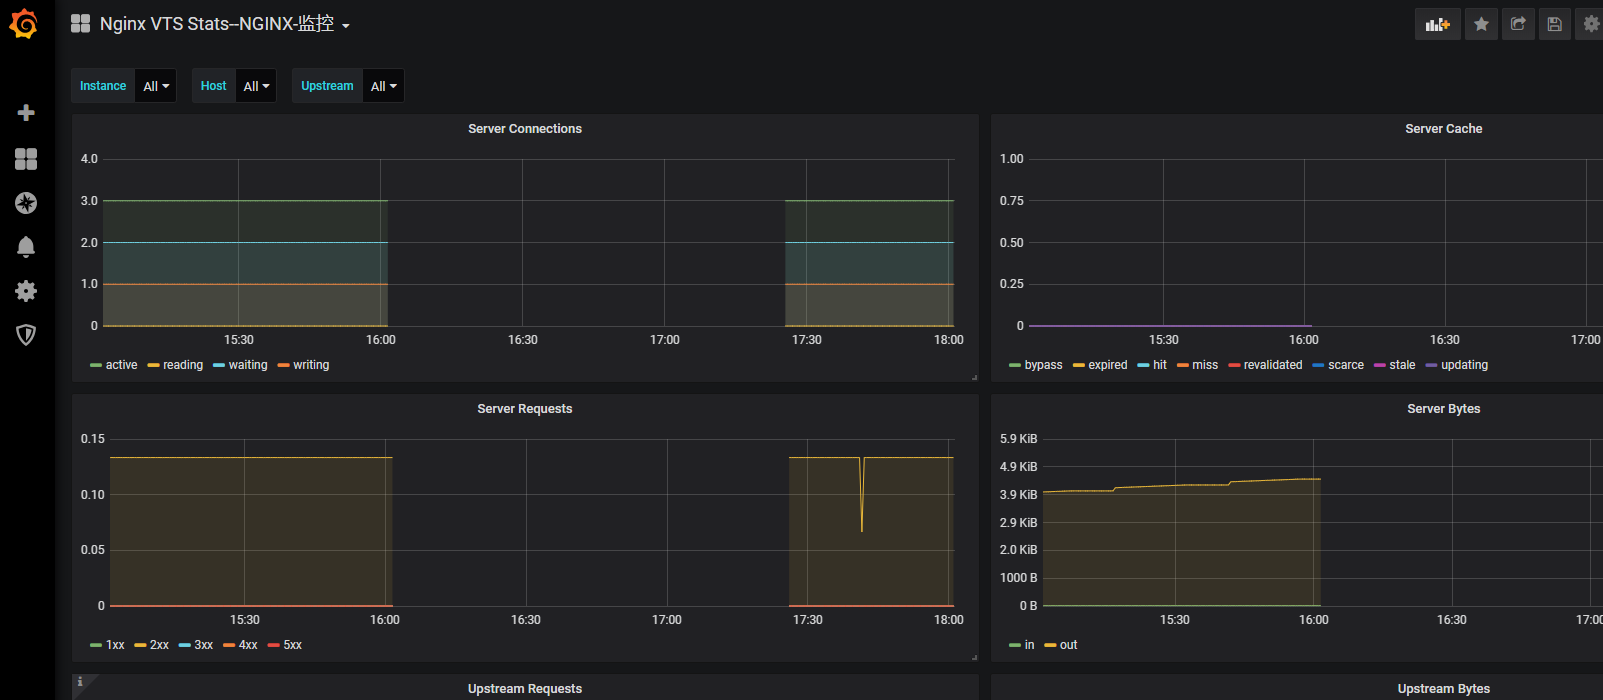Open the Server Connections panel title menu

(525, 129)
